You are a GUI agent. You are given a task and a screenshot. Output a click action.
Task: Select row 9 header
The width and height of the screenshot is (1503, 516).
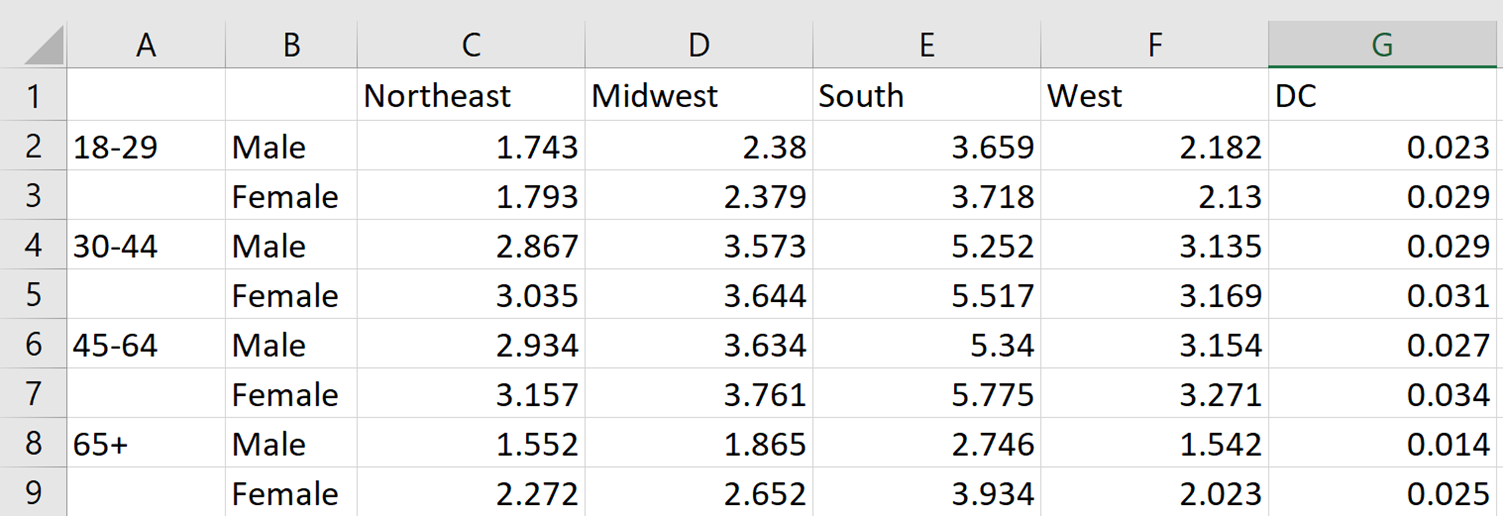(33, 493)
